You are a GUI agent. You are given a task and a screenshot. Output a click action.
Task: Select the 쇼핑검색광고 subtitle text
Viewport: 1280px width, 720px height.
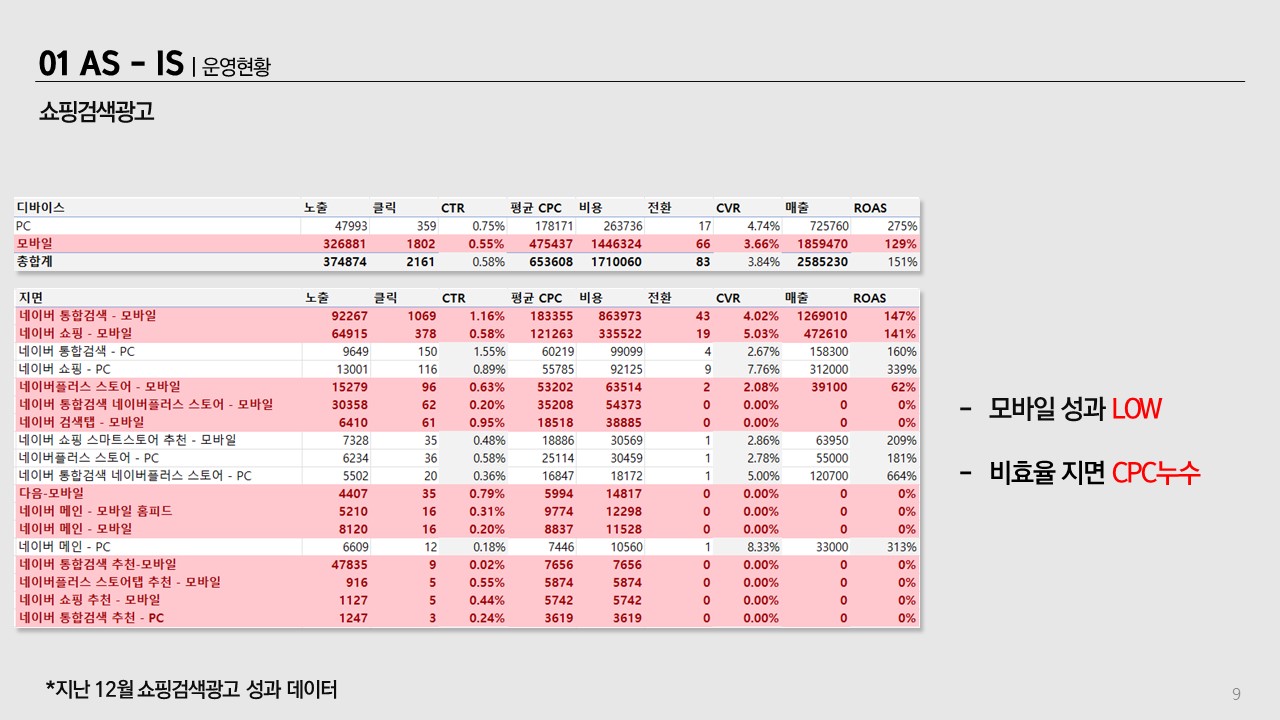tap(96, 112)
